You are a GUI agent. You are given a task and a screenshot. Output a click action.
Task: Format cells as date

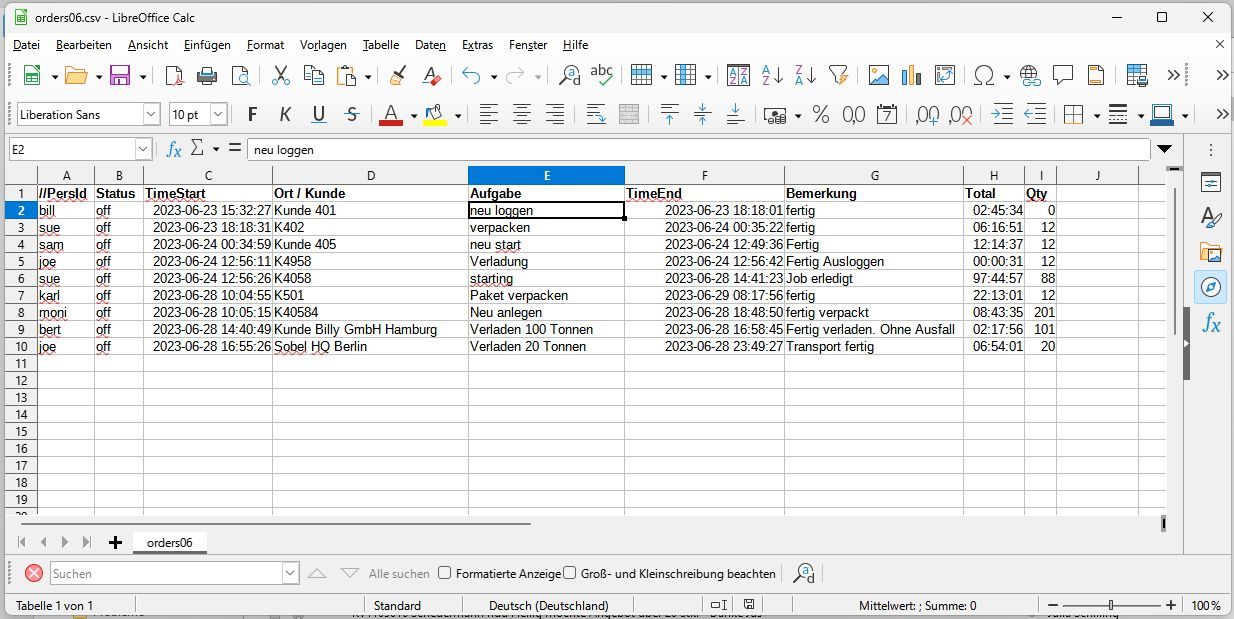pos(886,115)
